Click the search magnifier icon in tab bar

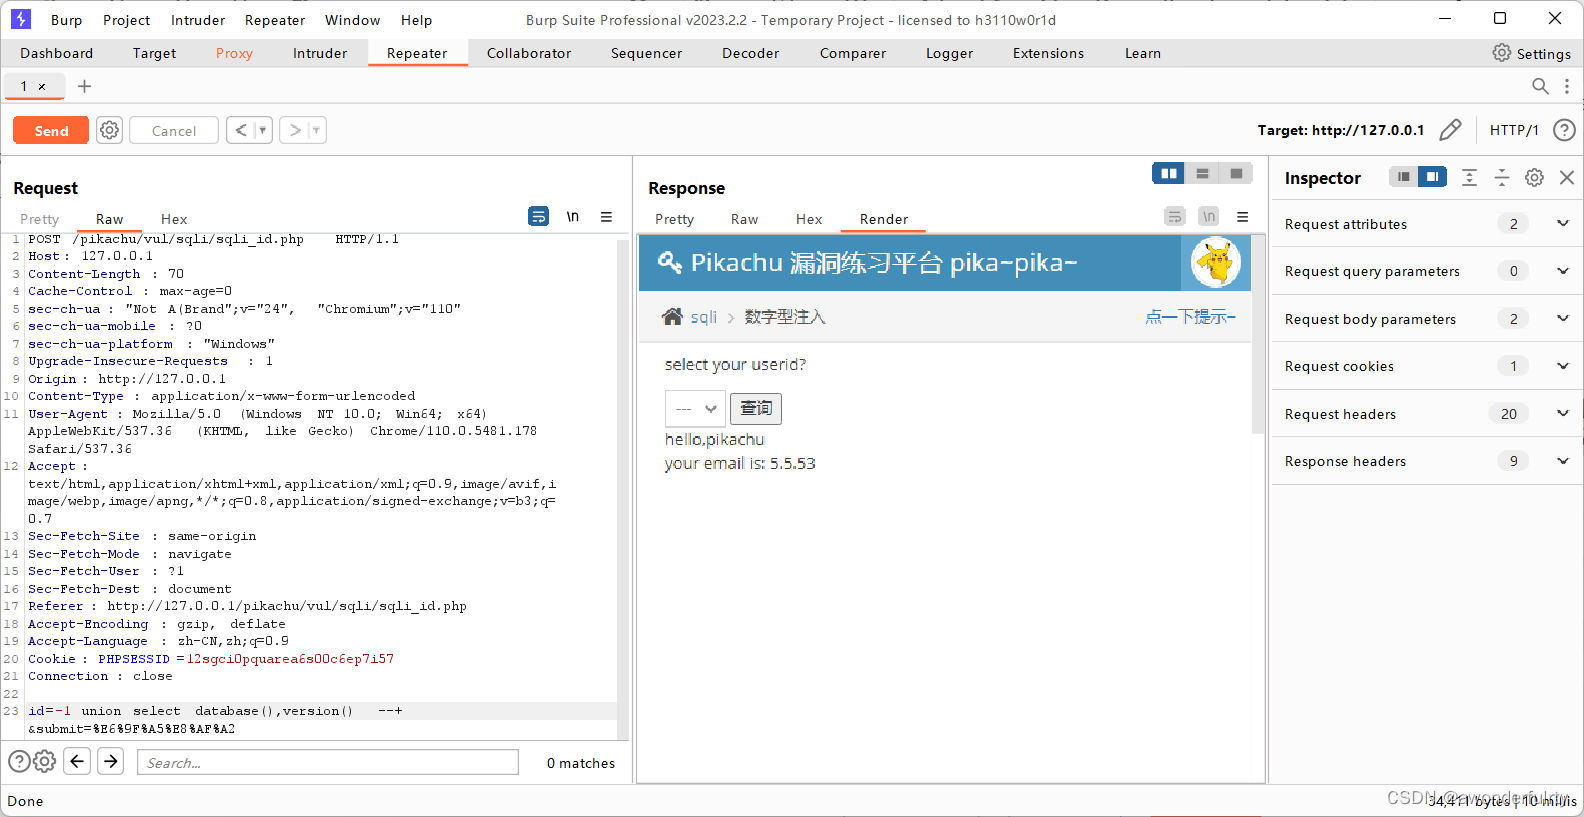click(1540, 86)
